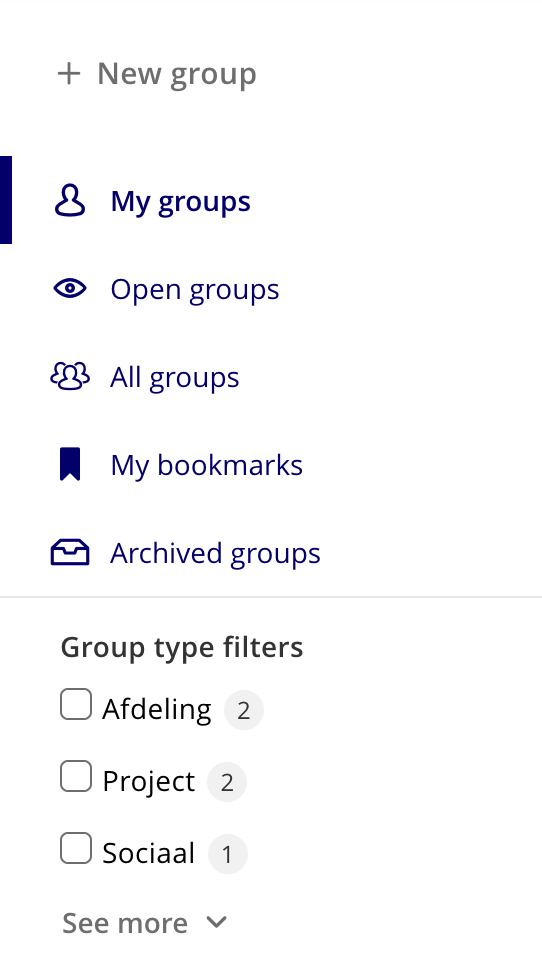The height and width of the screenshot is (974, 542).
Task: Click the plus icon beside New group
Action: click(69, 73)
